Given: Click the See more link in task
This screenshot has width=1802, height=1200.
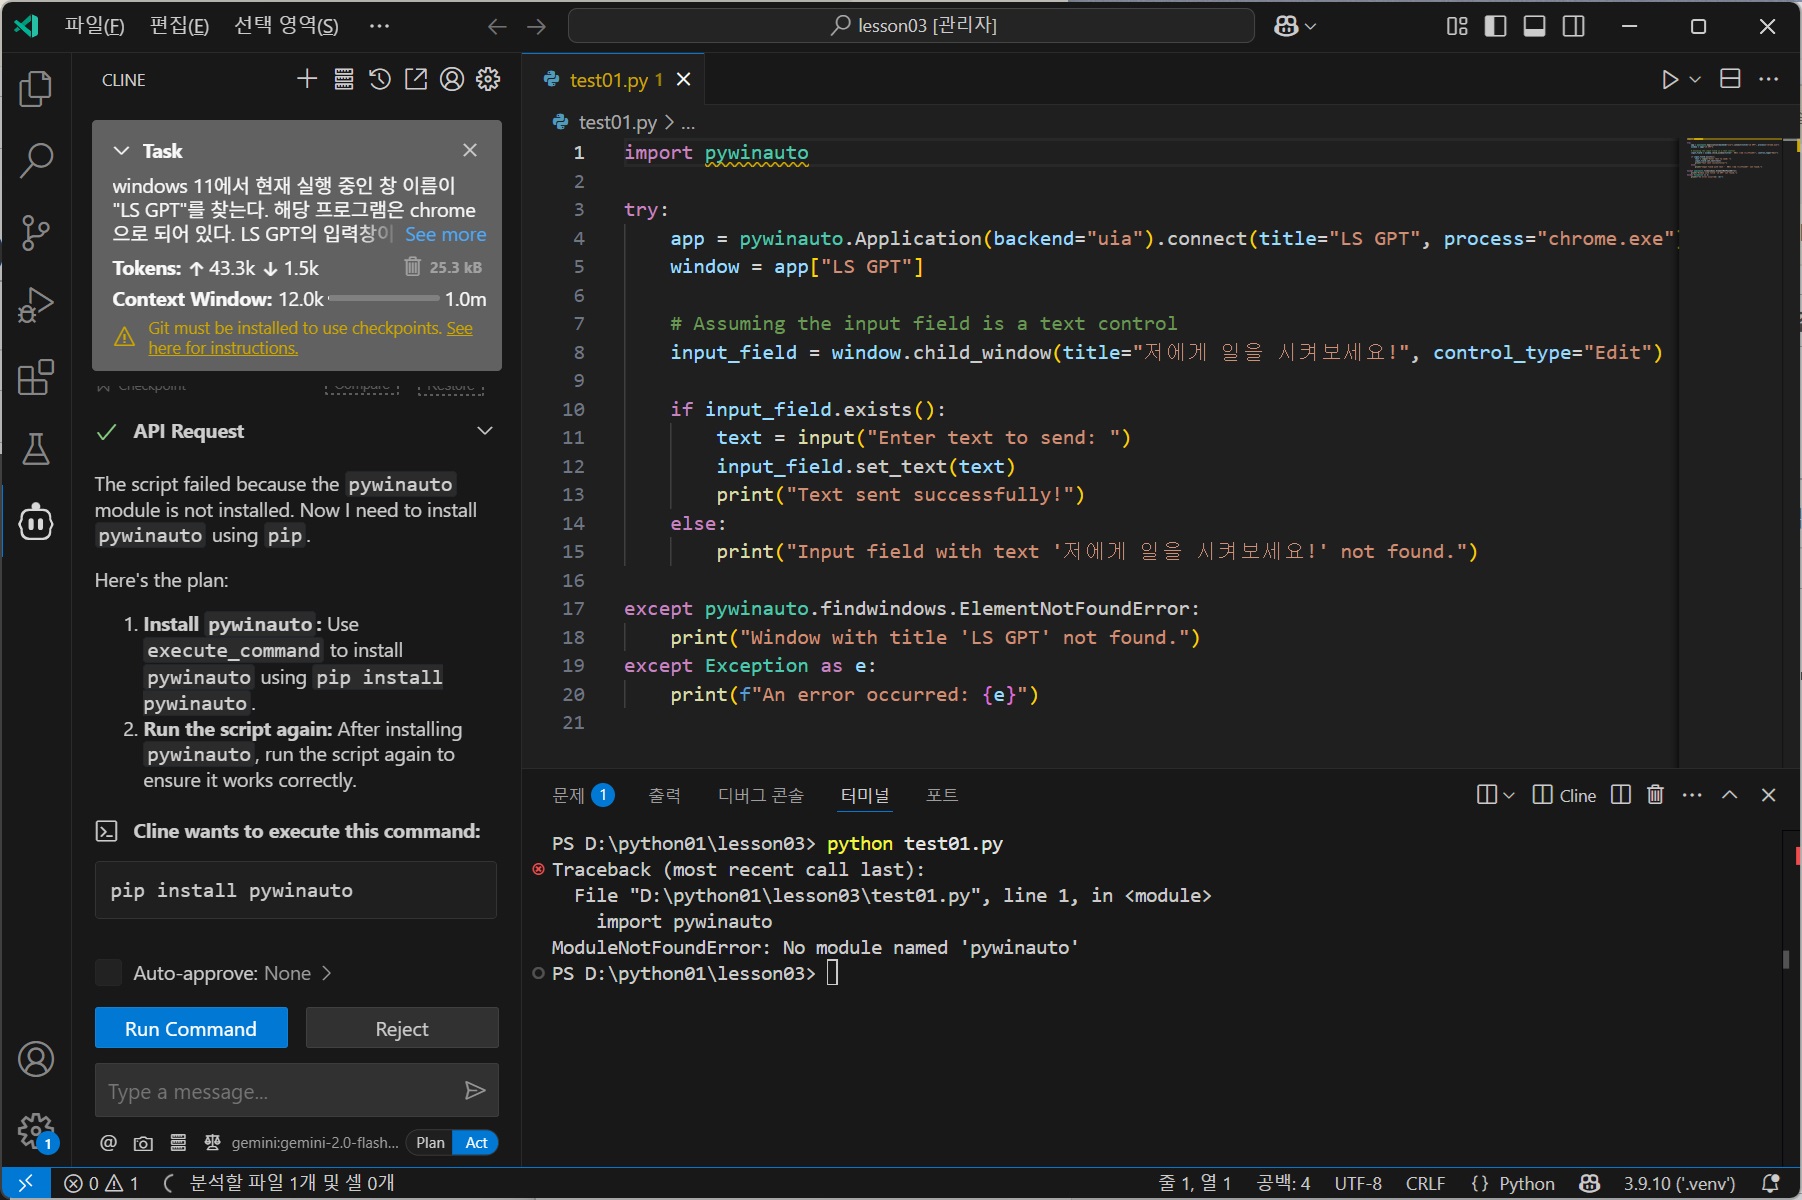Looking at the screenshot, I should coord(445,234).
